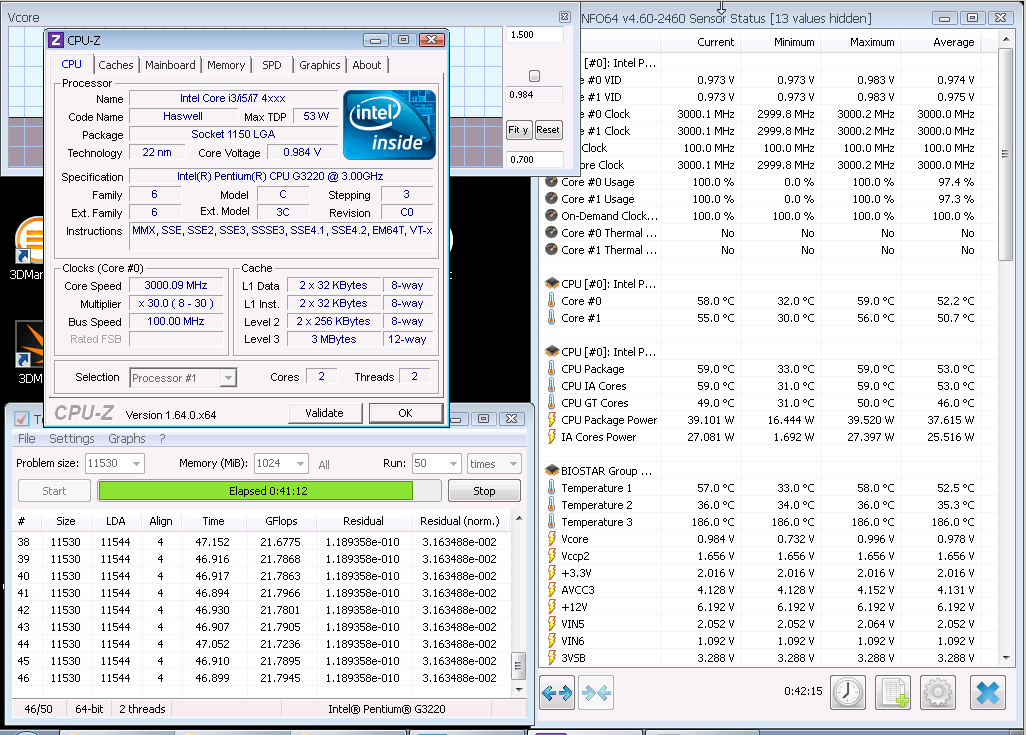Viewport: 1026px width, 735px height.
Task: Open the Settings menu in stress test
Action: pyautogui.click(x=72, y=439)
